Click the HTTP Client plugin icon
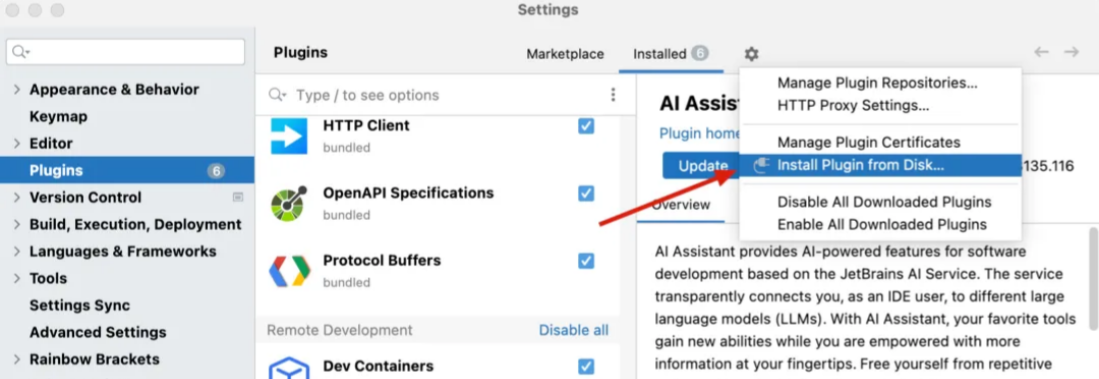 click(x=289, y=136)
